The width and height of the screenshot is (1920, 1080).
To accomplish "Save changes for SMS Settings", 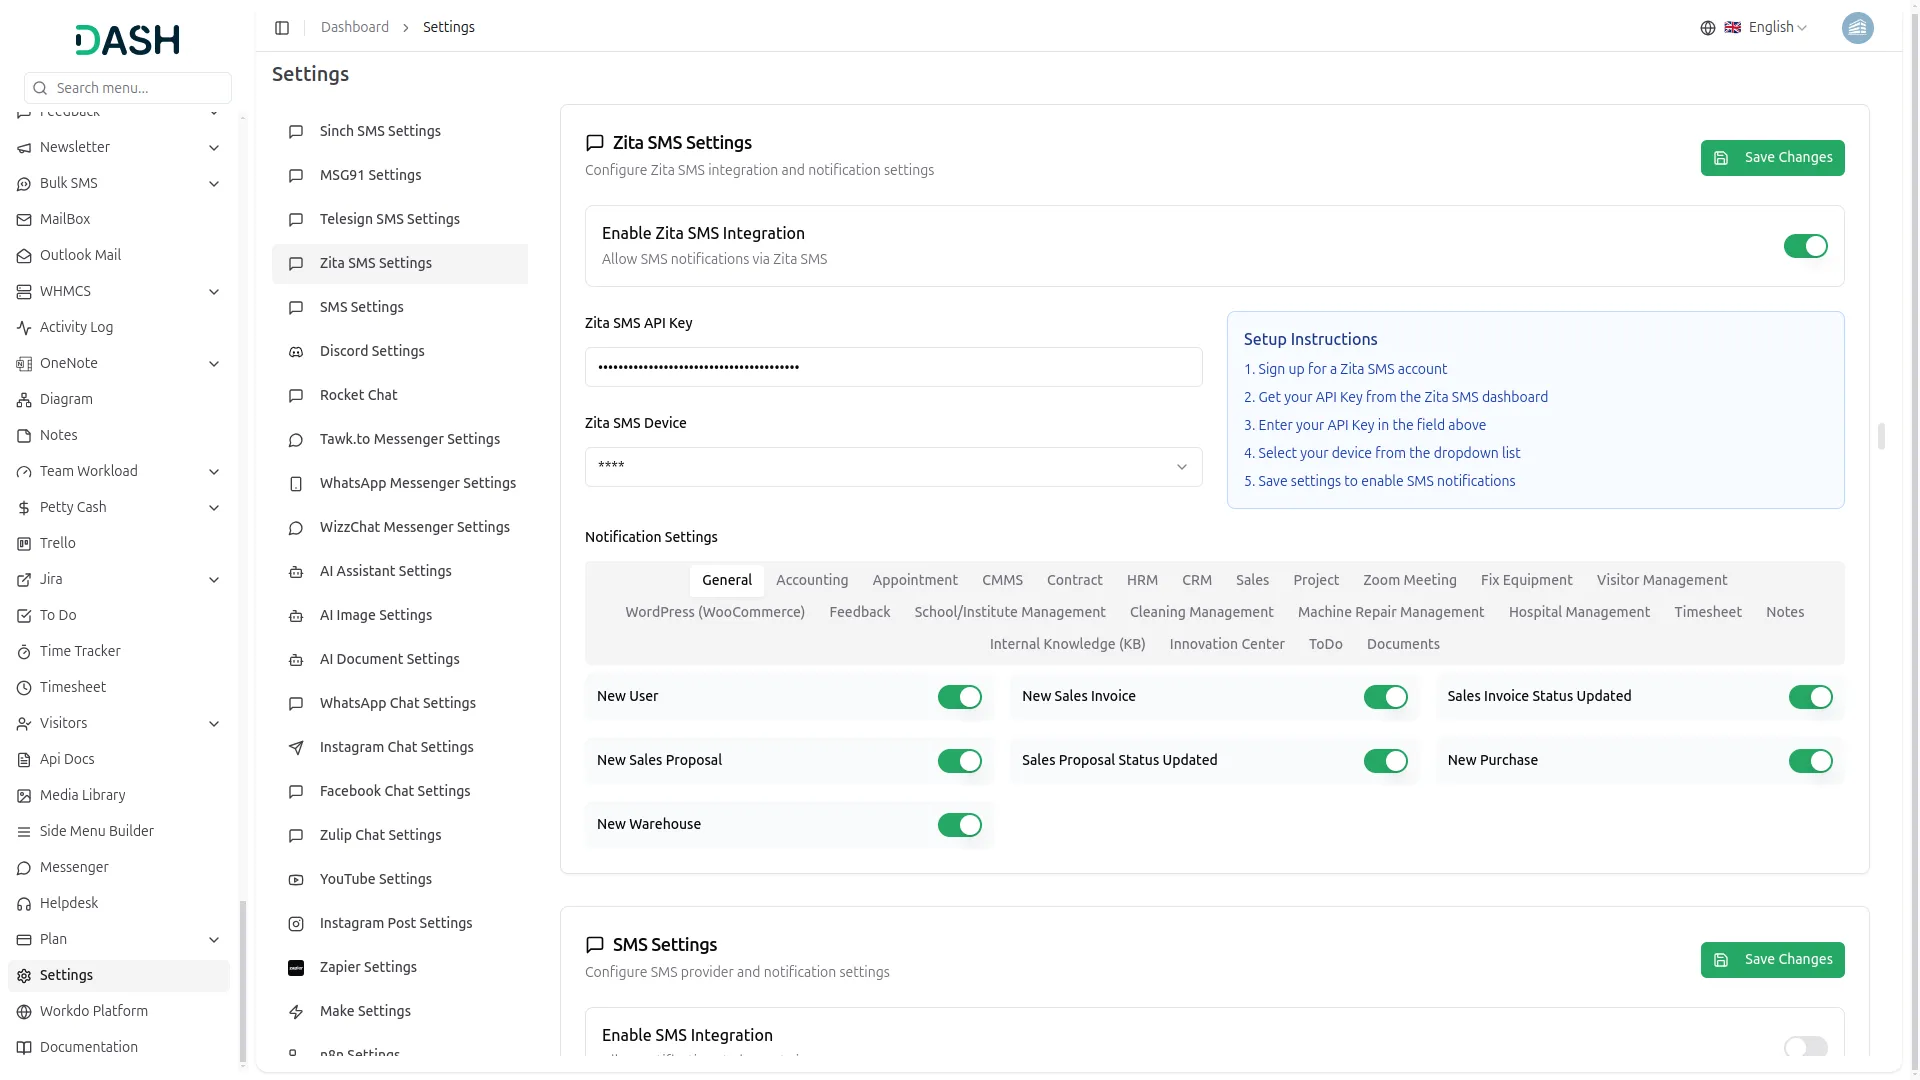I will click(x=1772, y=960).
